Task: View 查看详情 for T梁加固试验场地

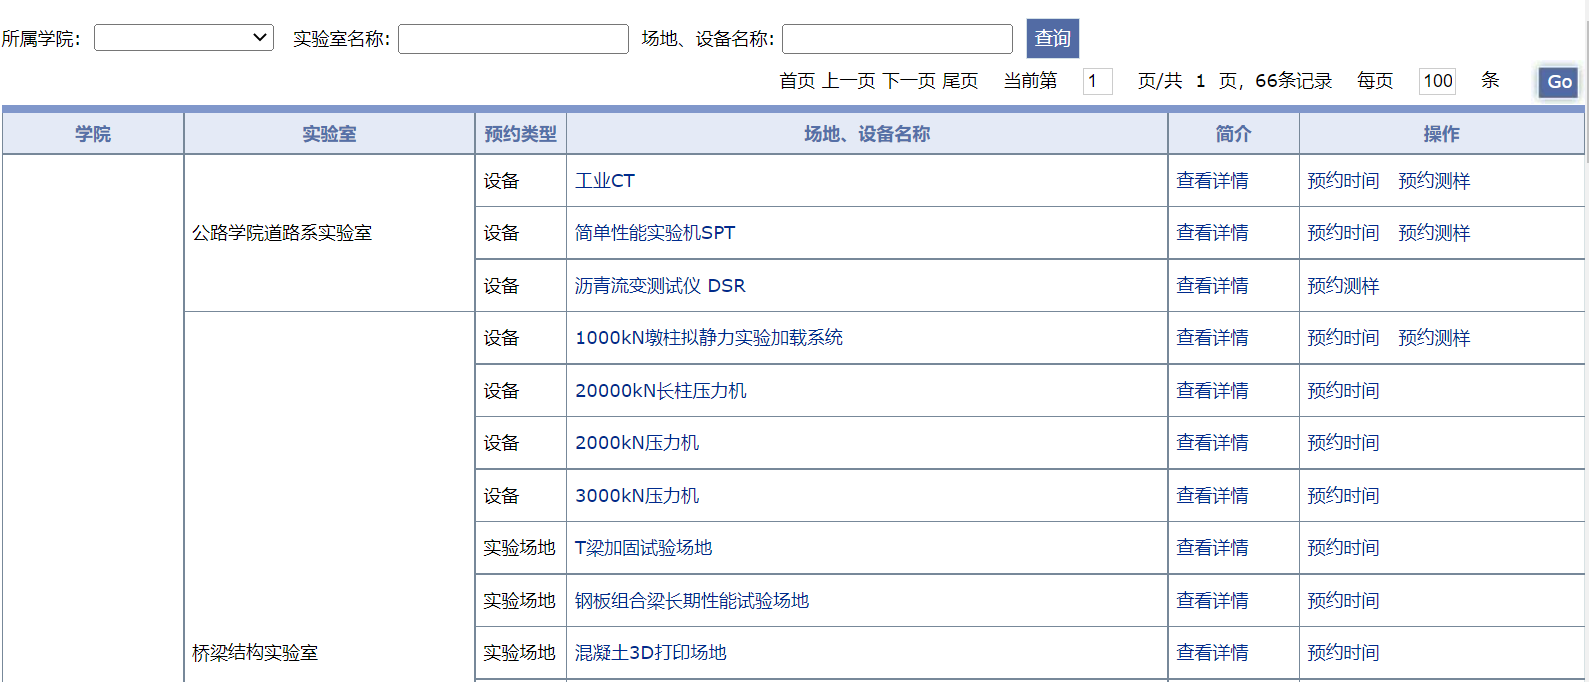Action: (1212, 548)
